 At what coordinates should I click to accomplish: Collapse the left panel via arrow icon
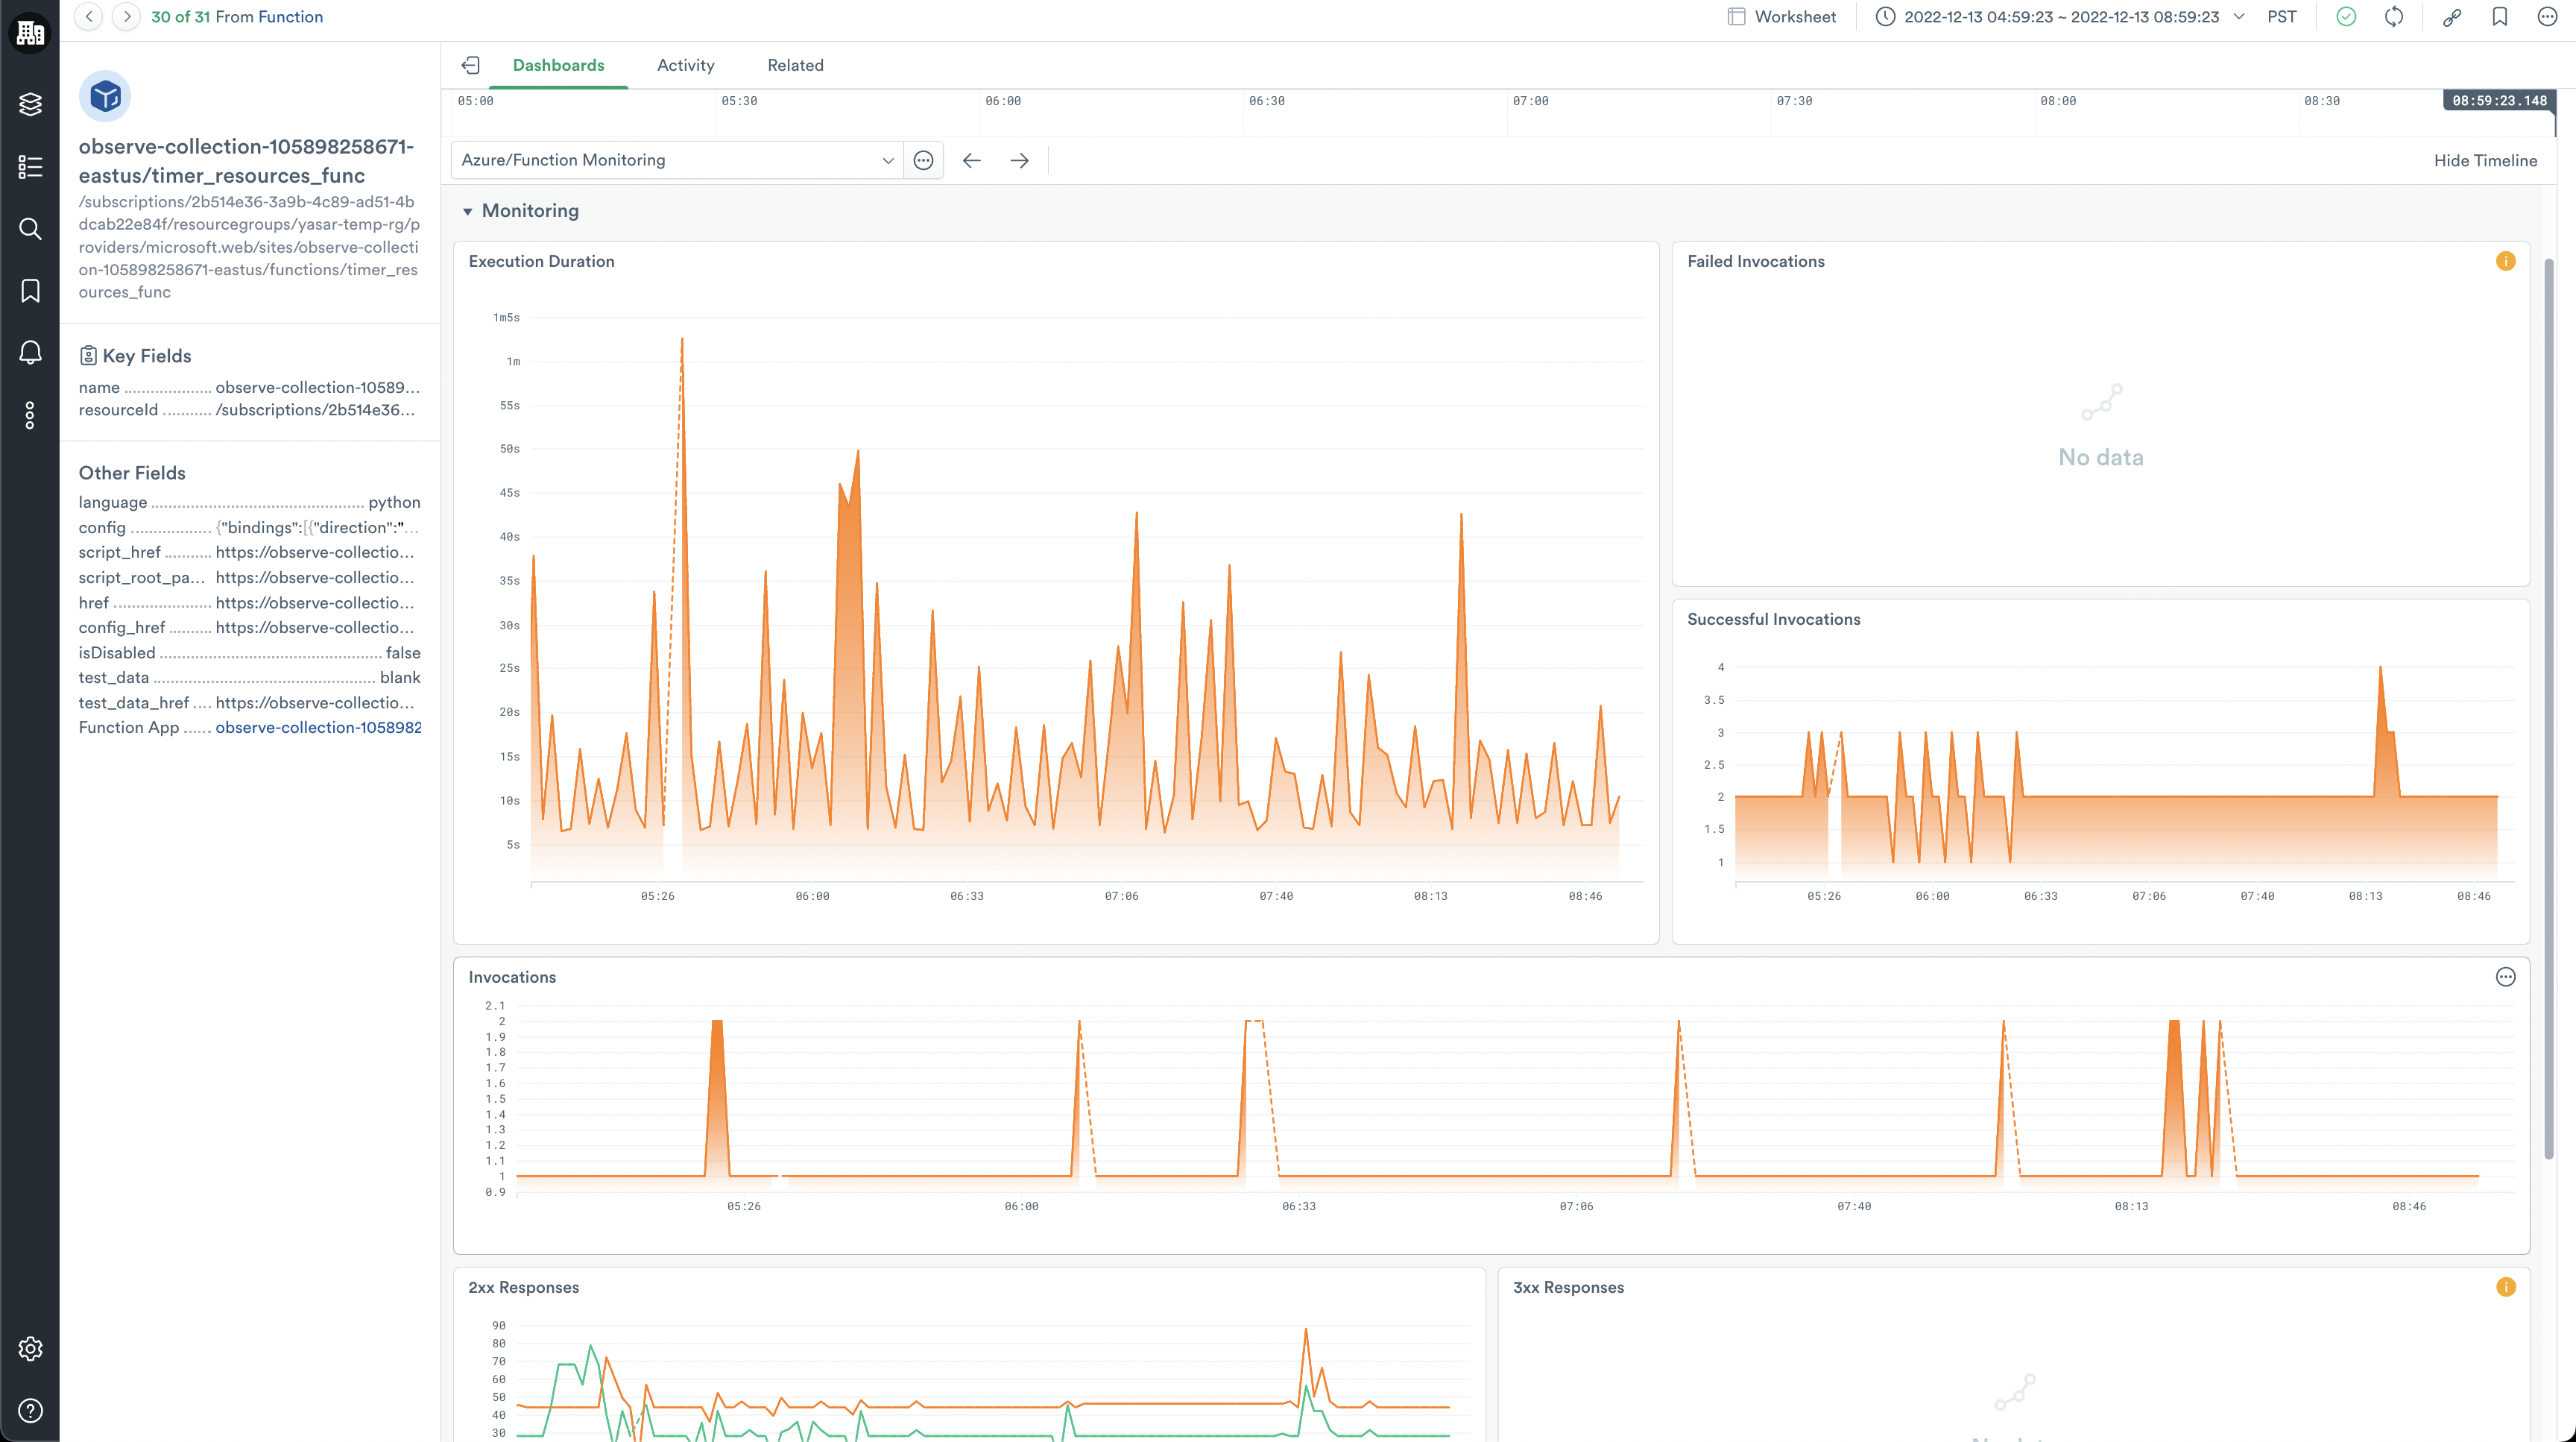click(471, 65)
